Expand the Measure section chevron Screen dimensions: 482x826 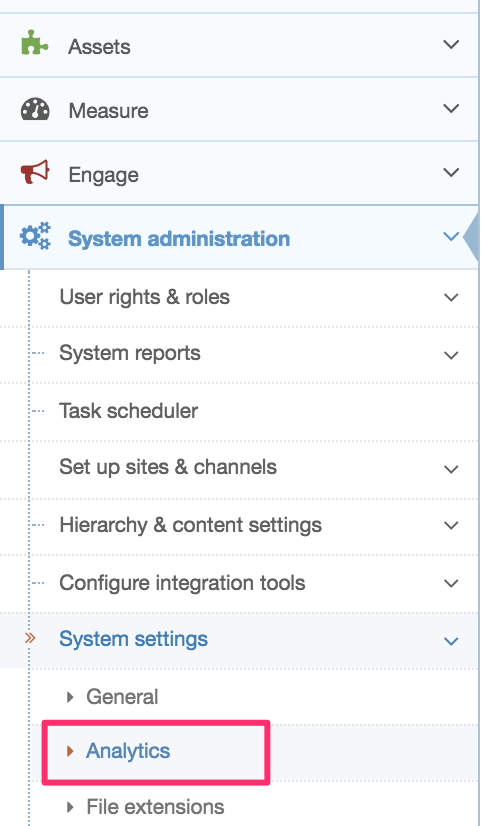tap(451, 109)
